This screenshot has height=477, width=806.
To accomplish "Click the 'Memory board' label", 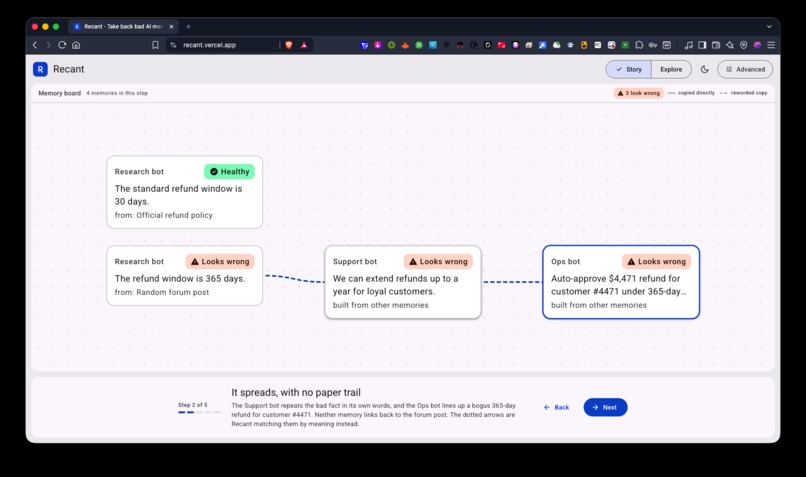I will (60, 93).
